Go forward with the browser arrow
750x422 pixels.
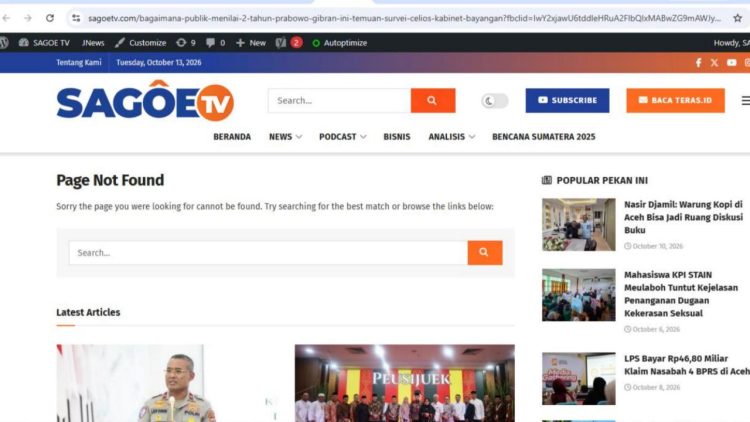[28, 18]
